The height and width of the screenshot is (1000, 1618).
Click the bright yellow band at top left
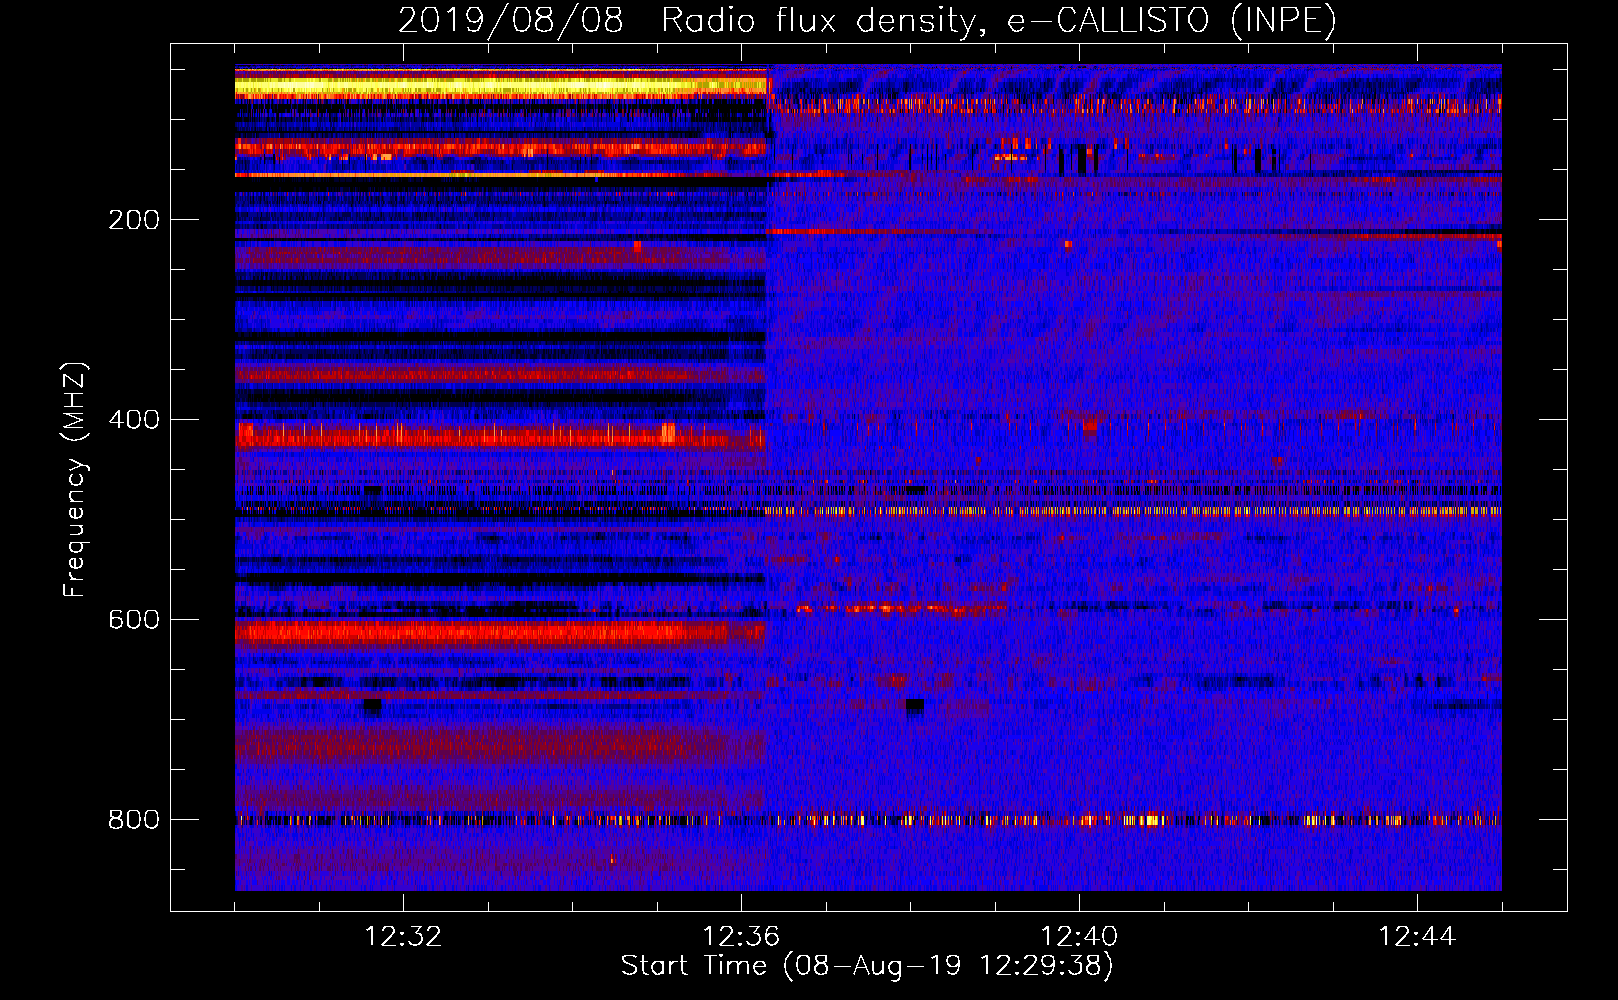(500, 87)
